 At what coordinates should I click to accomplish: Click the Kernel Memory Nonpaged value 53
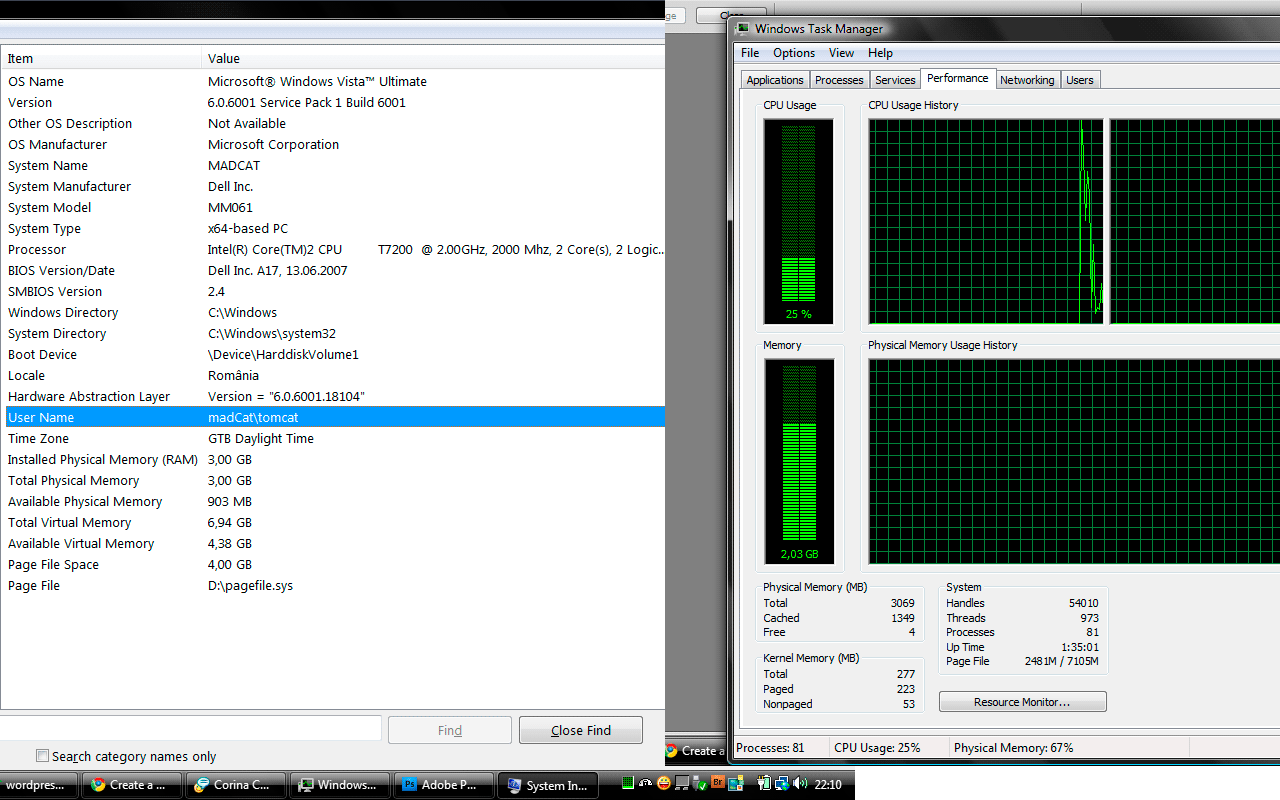click(908, 704)
